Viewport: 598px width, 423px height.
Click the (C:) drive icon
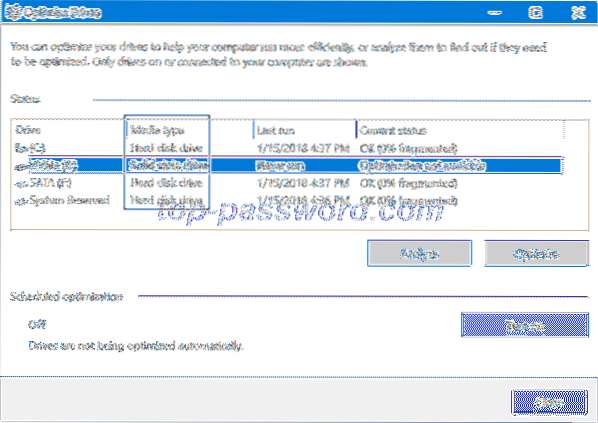[20, 148]
